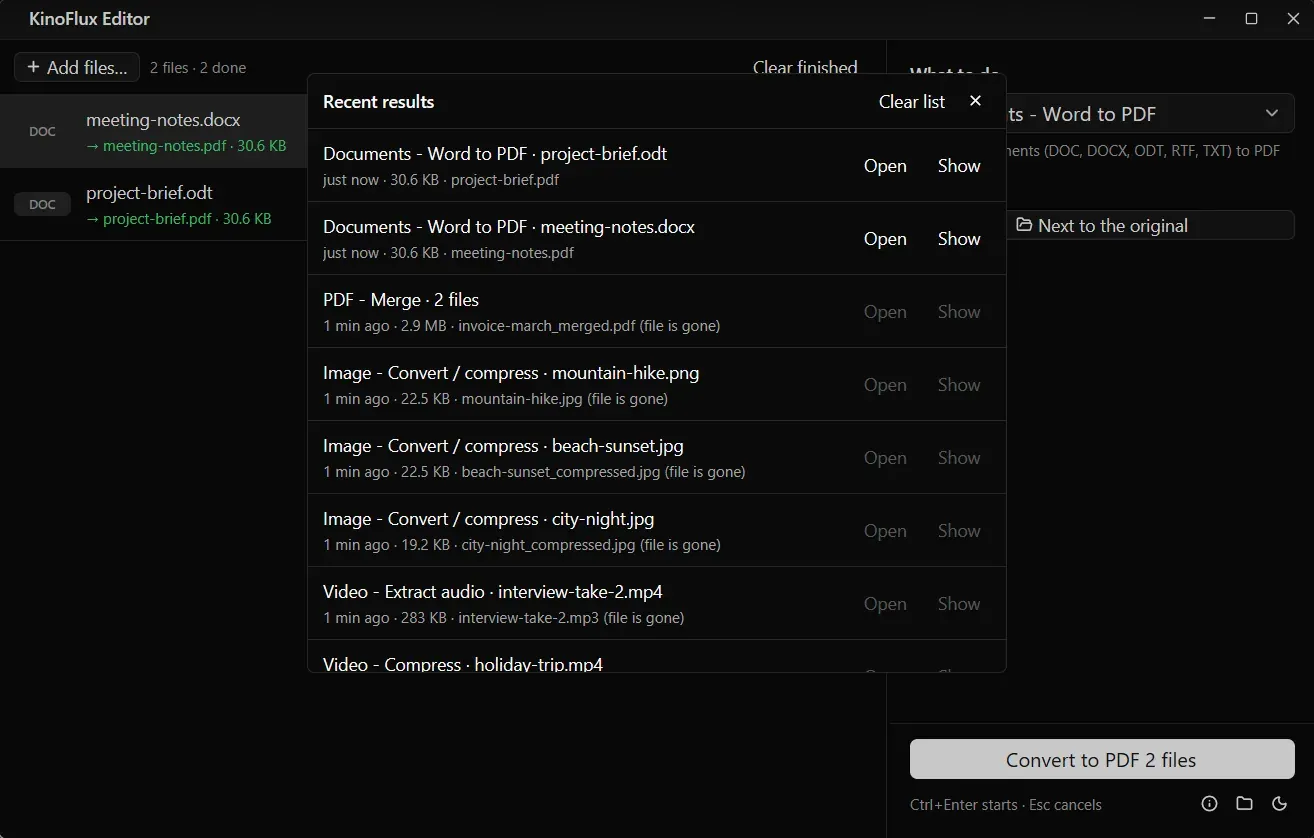
Task: Click Show on the mountain-hike.png result
Action: coord(959,385)
